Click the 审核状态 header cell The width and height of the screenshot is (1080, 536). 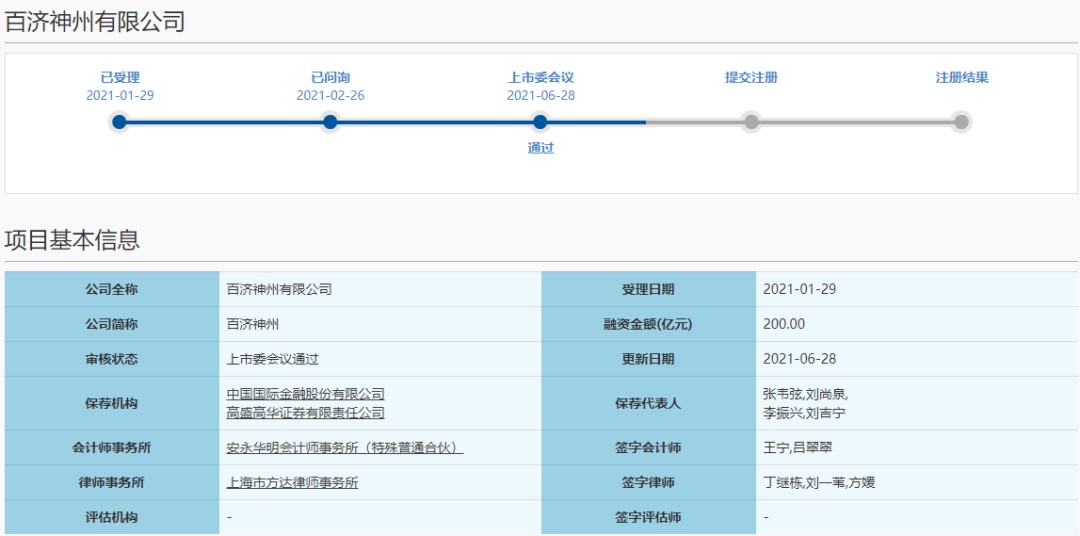tap(112, 359)
